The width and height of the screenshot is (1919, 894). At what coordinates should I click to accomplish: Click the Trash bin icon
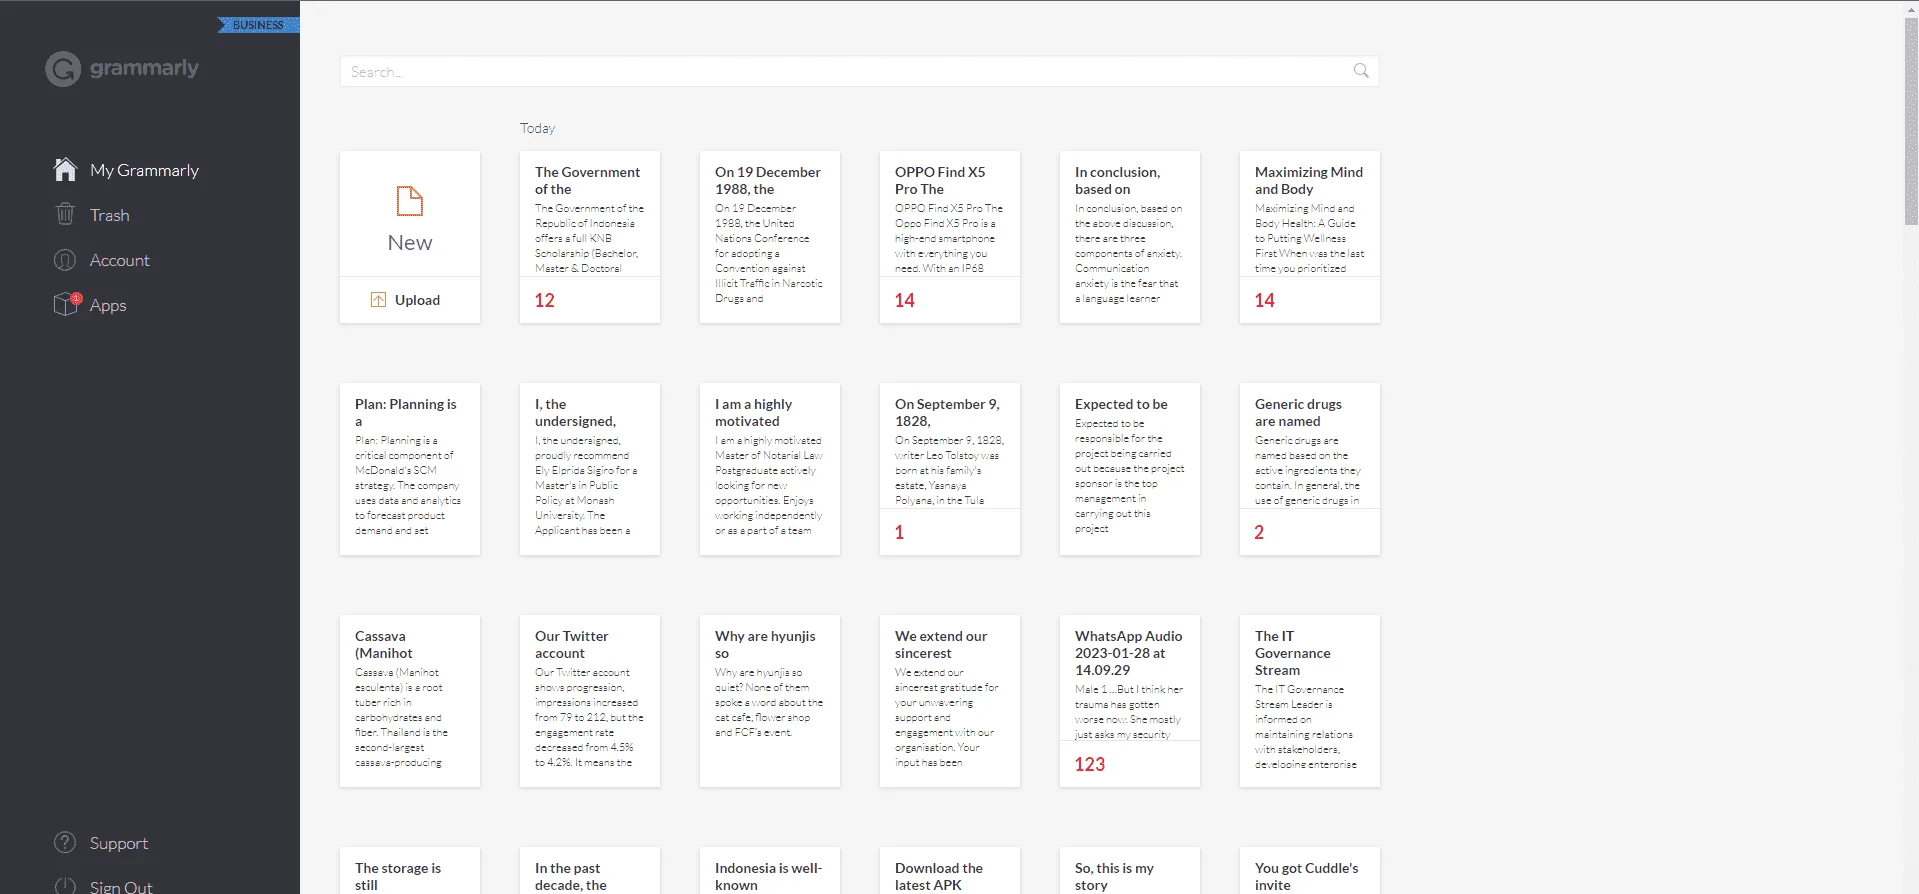65,214
